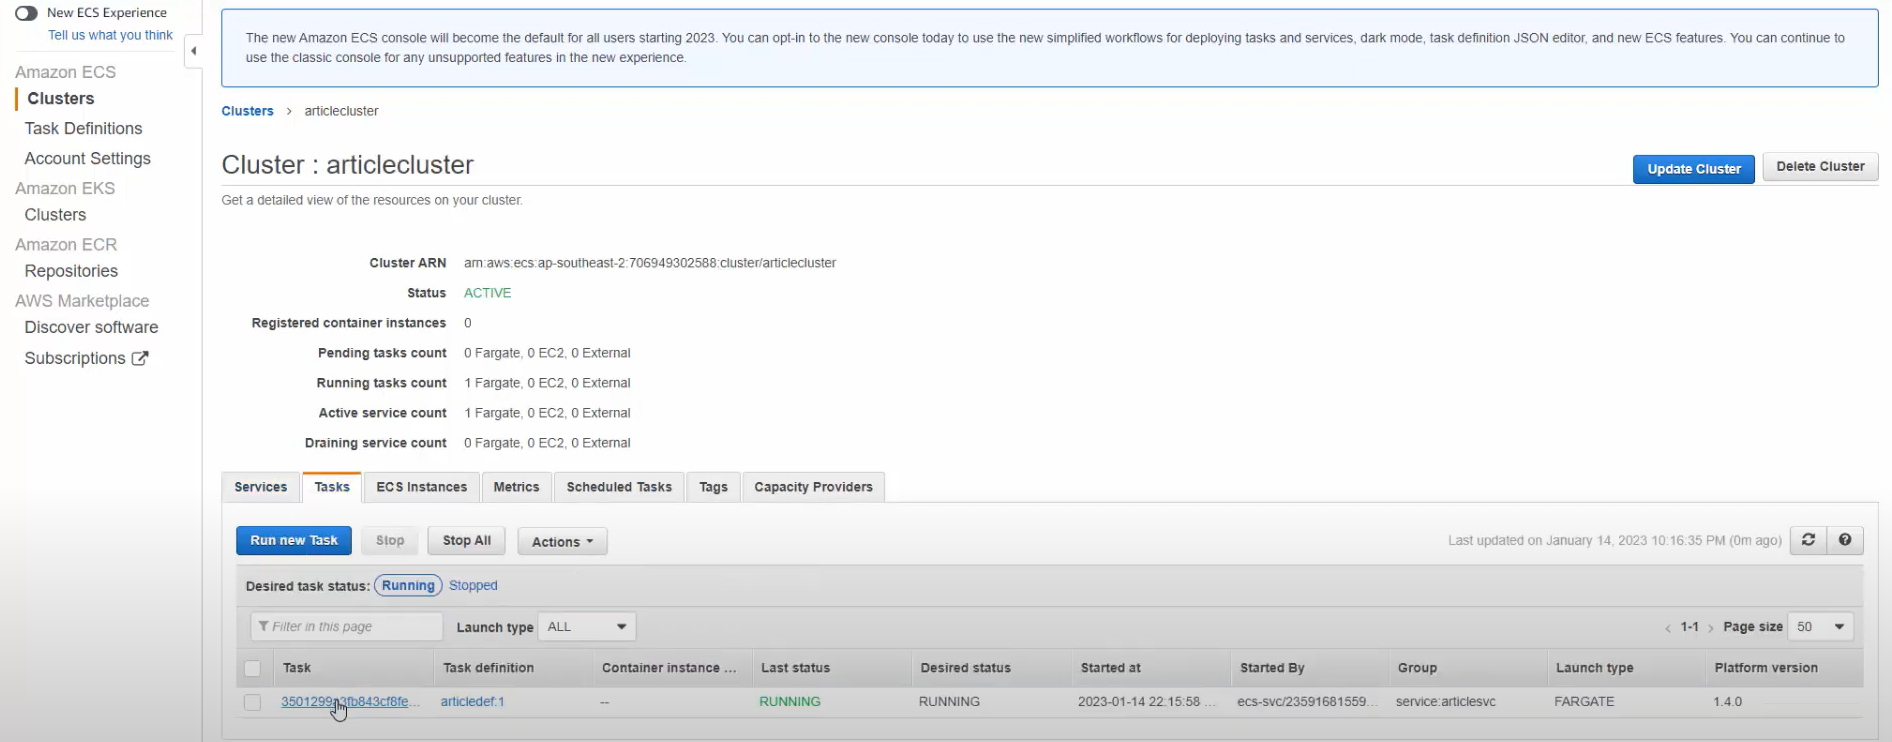Click the Stop button

(x=390, y=540)
